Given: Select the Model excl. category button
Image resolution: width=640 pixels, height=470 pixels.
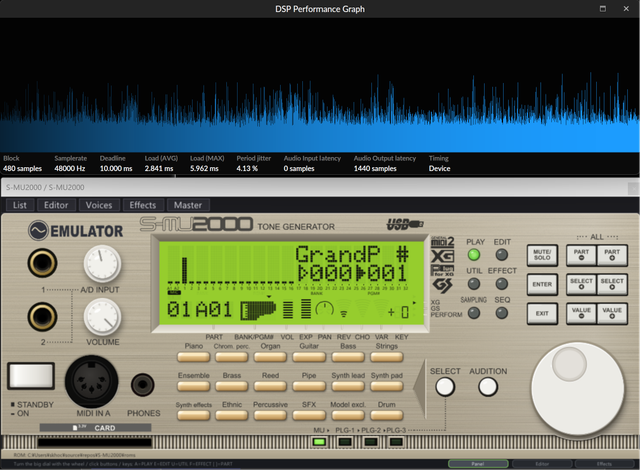Looking at the screenshot, I should point(348,416).
